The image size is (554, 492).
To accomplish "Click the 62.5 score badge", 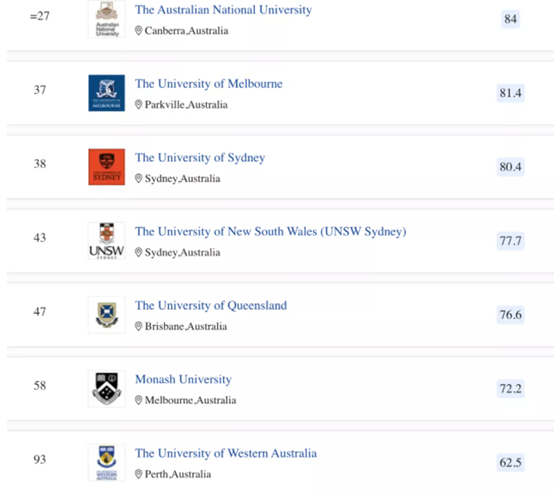I will point(511,462).
